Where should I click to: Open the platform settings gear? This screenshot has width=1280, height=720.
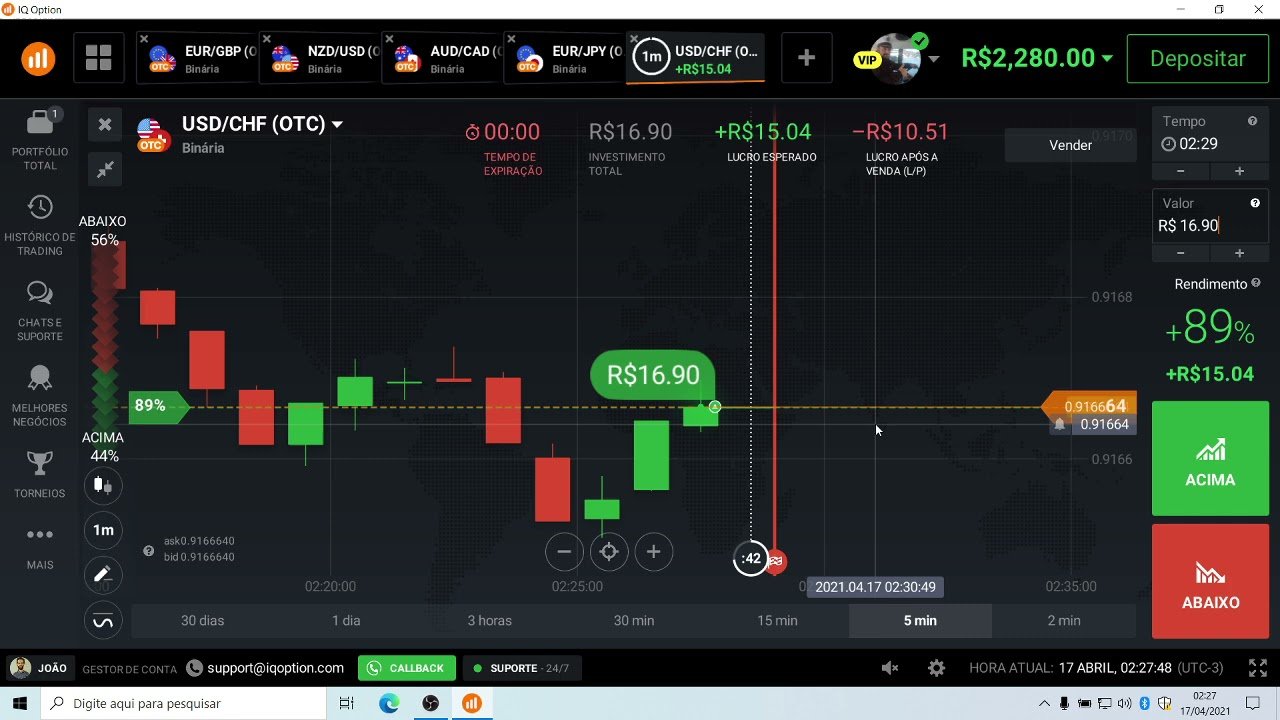(936, 668)
